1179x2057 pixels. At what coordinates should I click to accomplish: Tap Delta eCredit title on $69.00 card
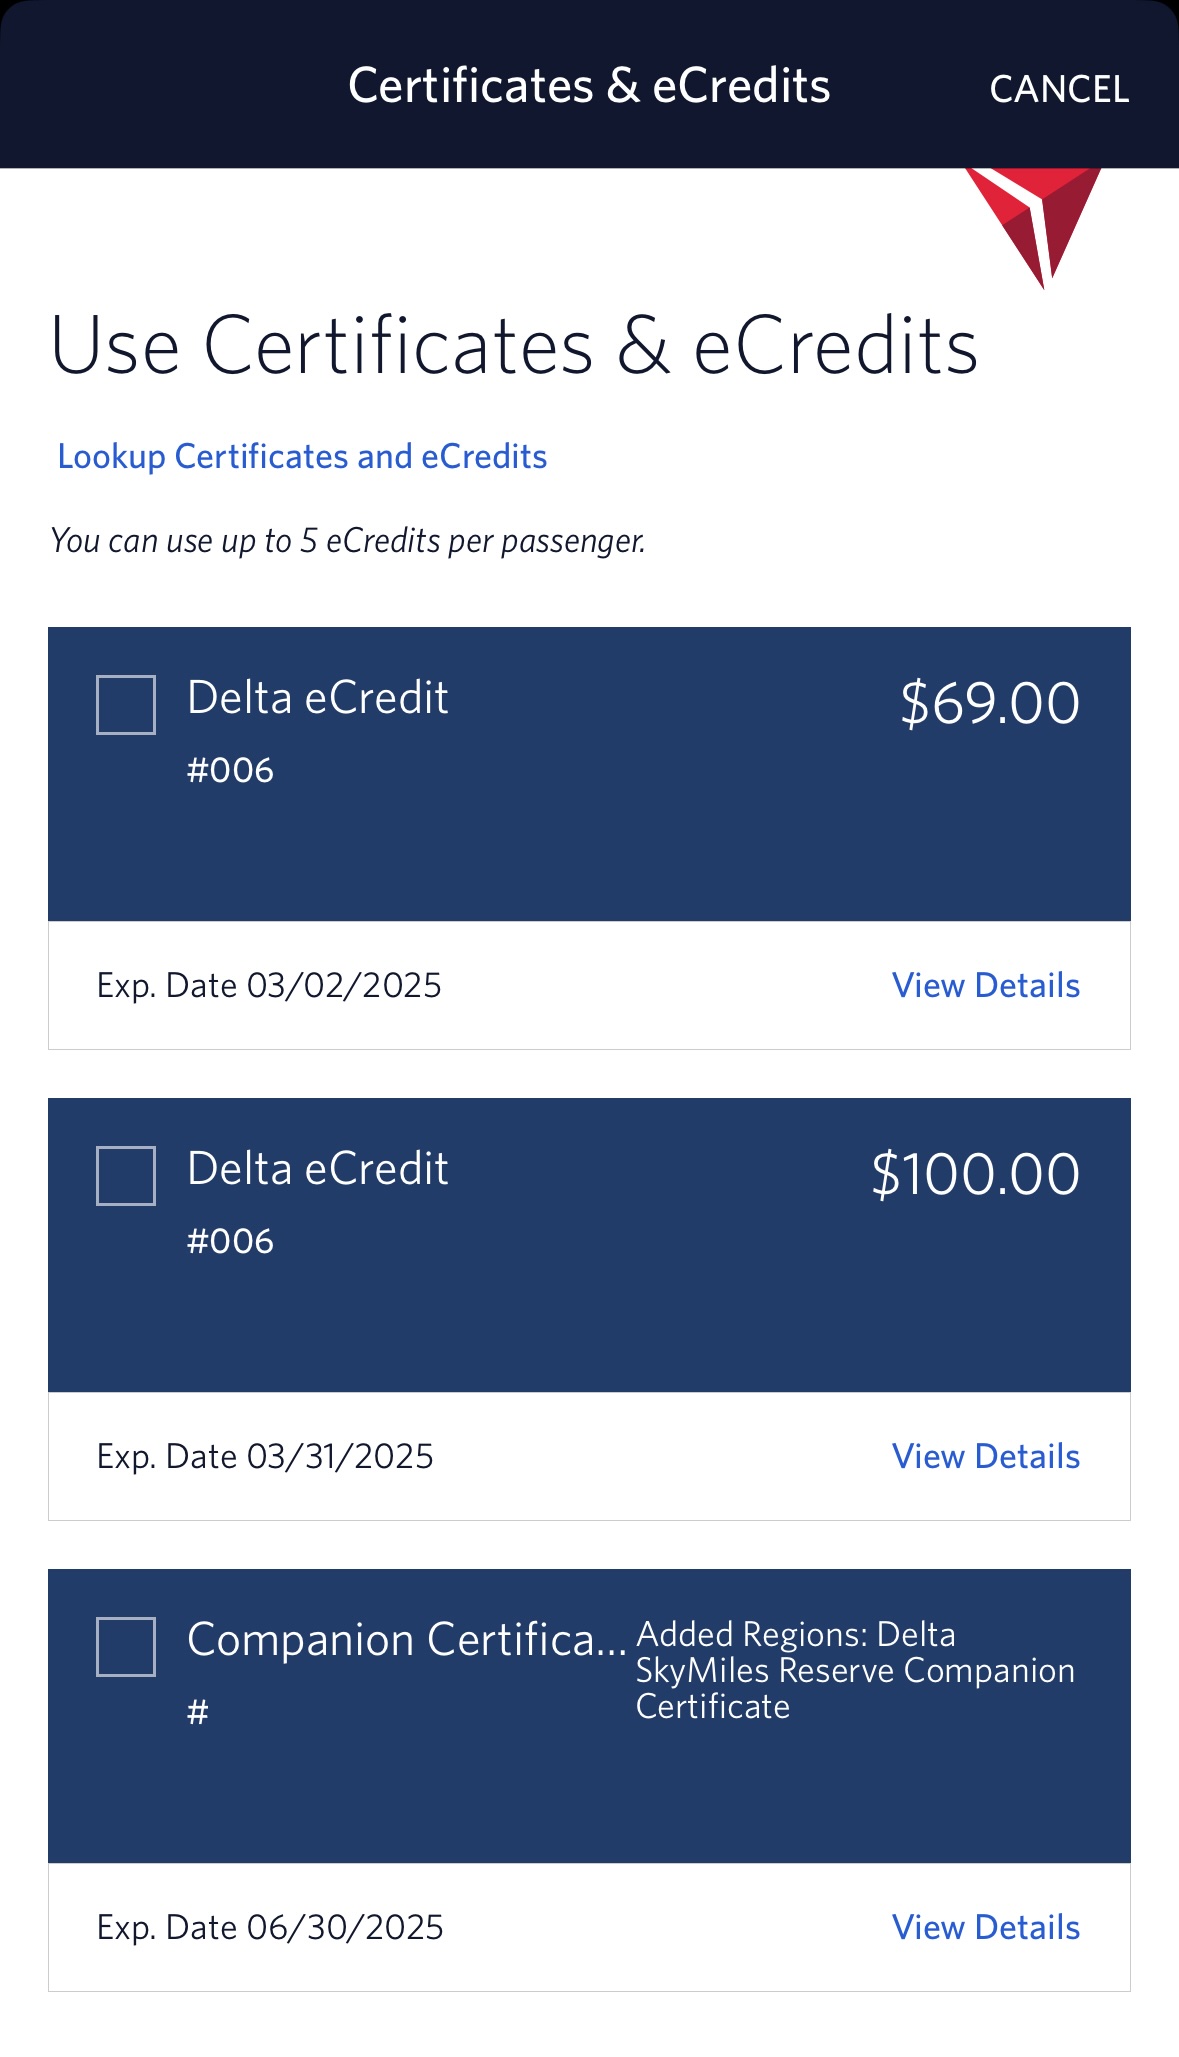(x=317, y=698)
